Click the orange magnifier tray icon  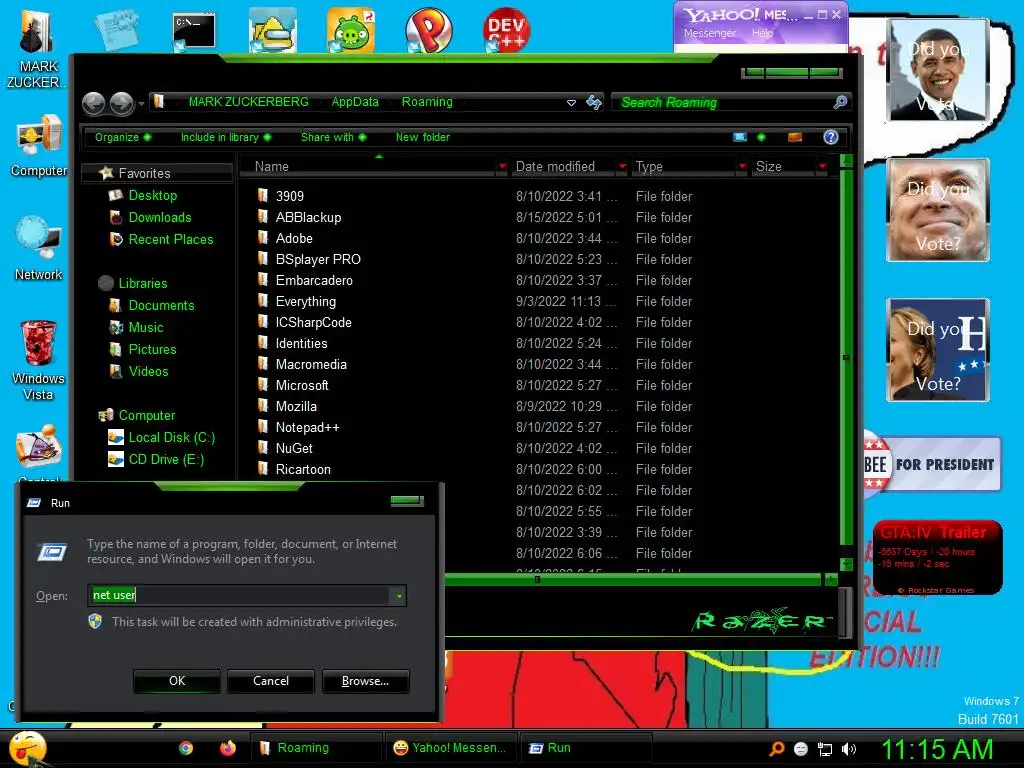click(777, 749)
